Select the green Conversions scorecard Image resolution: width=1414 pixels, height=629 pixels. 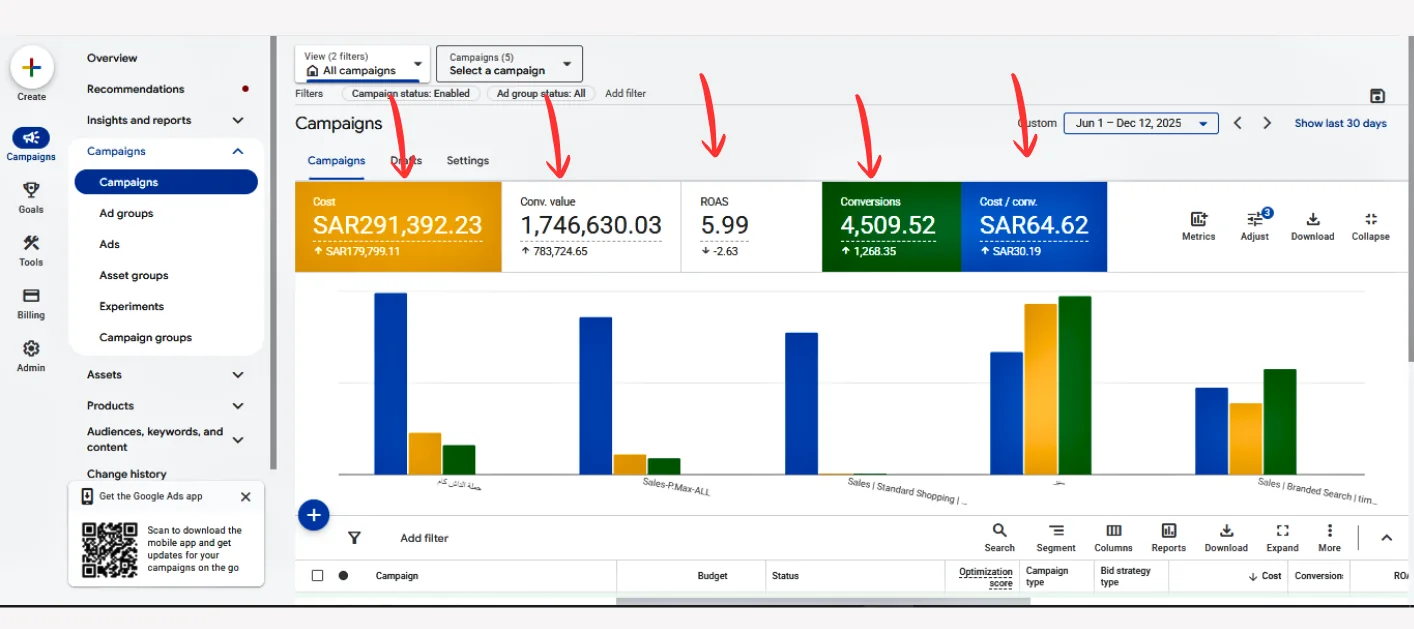(891, 227)
